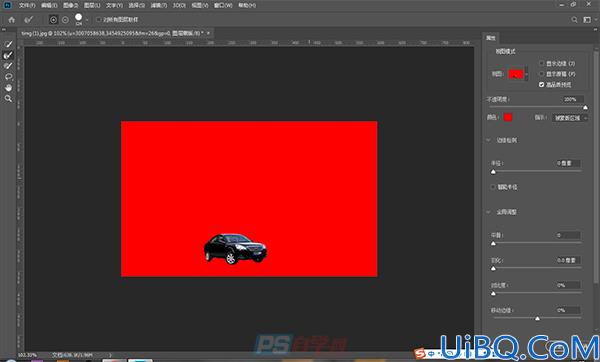
Task: Click the Smooth slider handle
Action: tap(493, 243)
